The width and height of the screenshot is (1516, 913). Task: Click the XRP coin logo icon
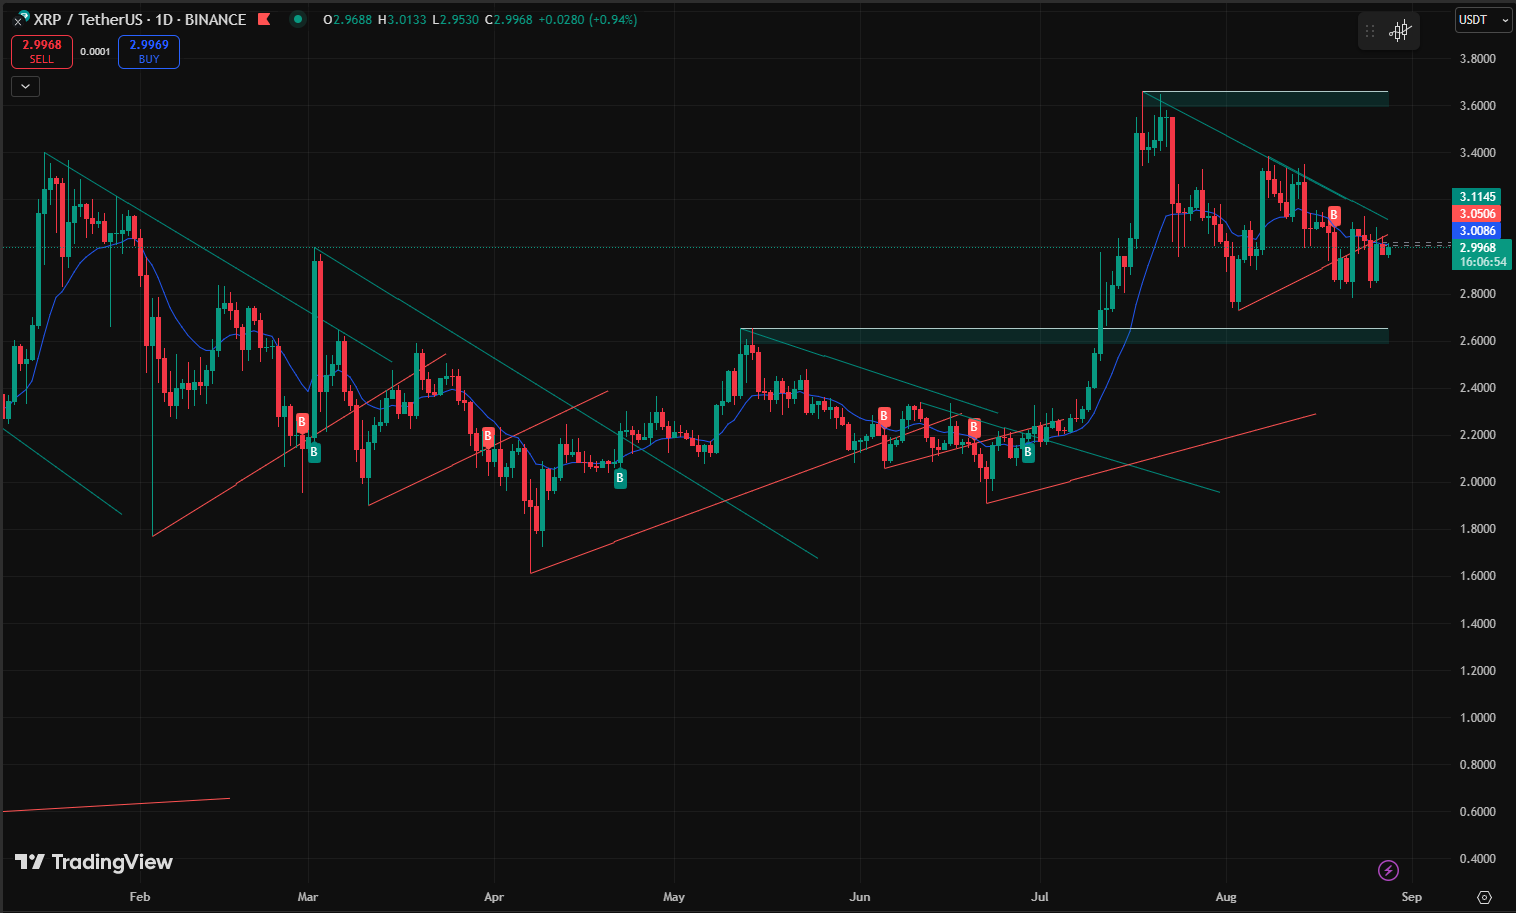click(x=20, y=19)
